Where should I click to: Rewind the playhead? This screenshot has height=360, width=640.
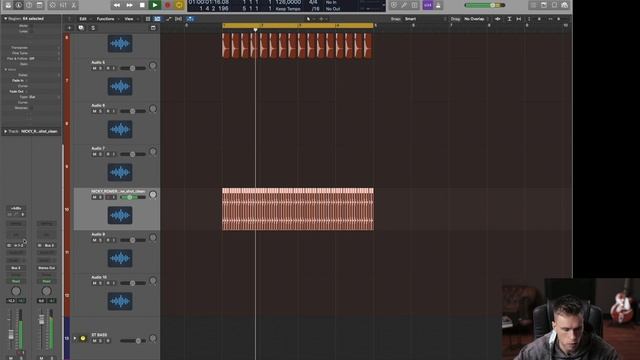[117, 5]
